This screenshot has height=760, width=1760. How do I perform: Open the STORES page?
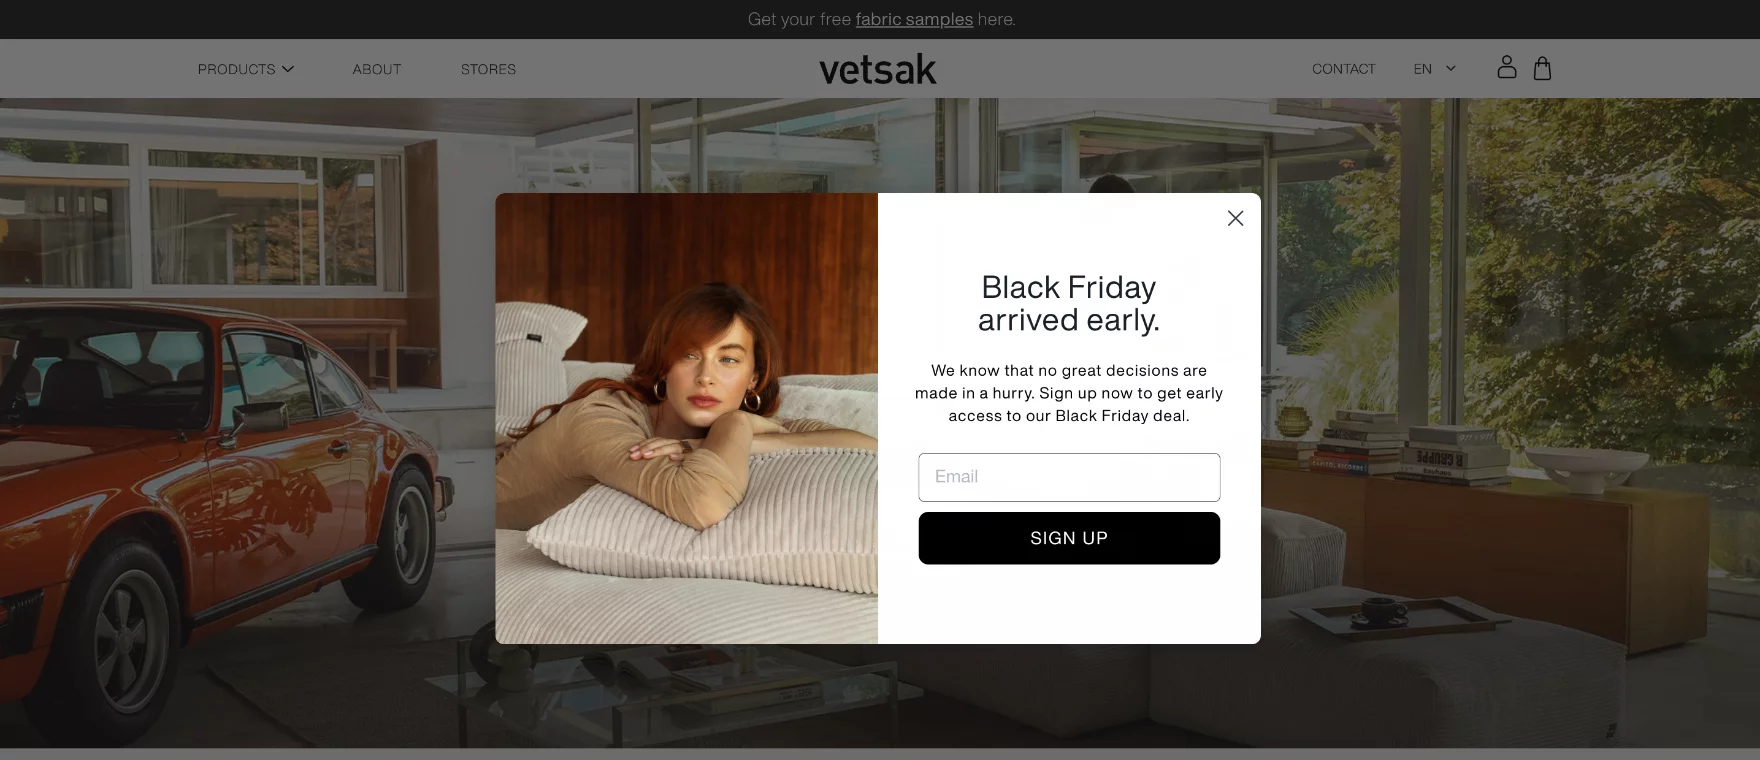coord(488,69)
